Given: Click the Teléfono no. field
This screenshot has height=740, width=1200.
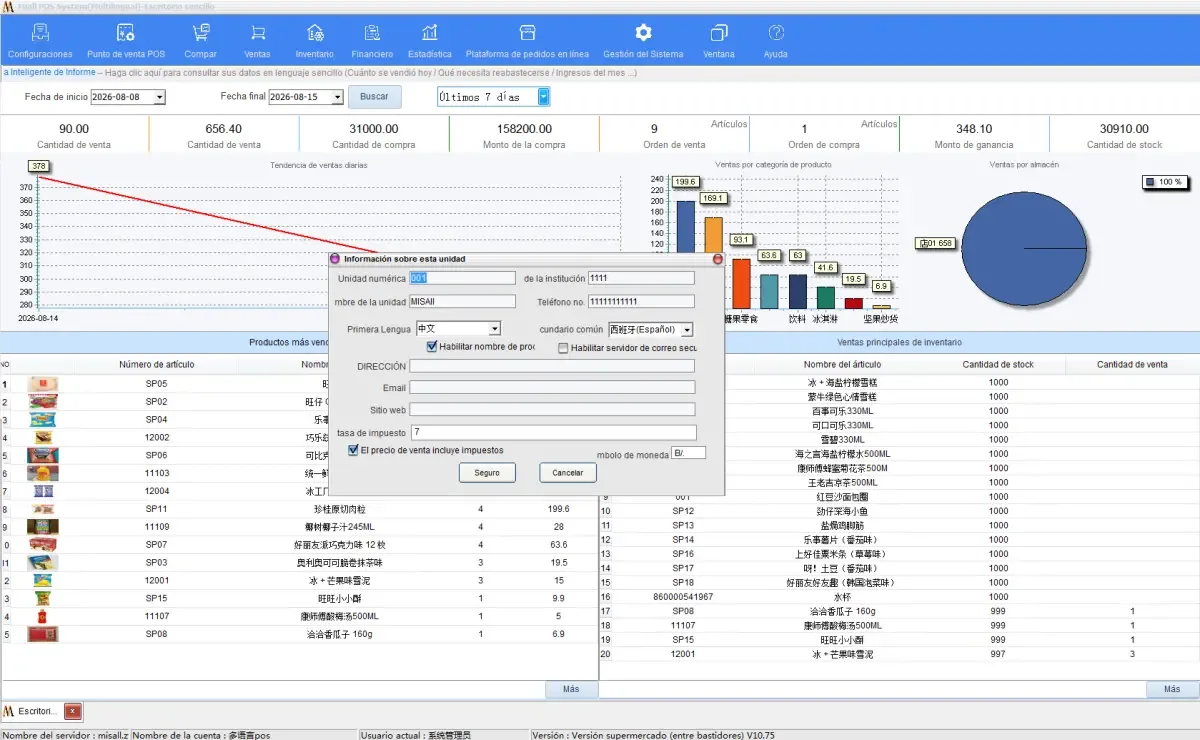Looking at the screenshot, I should 641,301.
